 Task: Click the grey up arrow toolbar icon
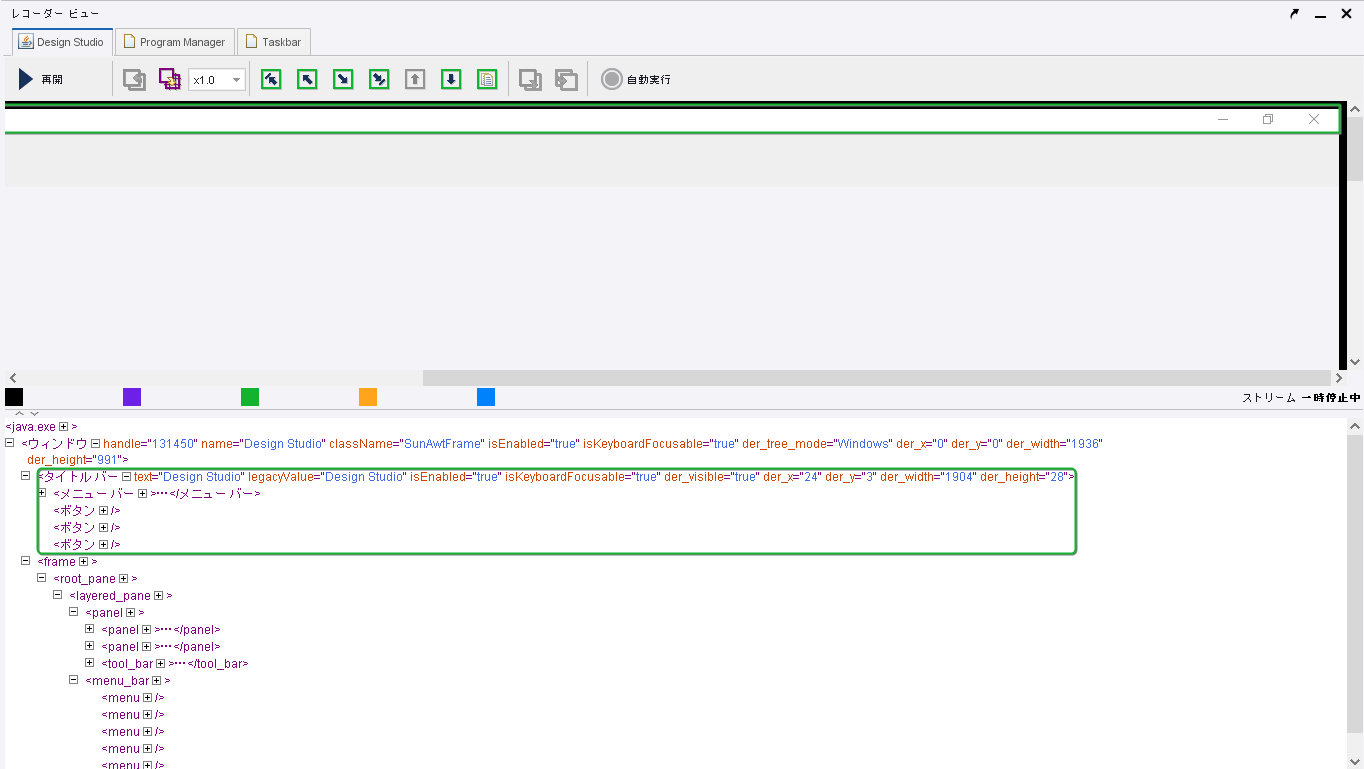point(415,79)
